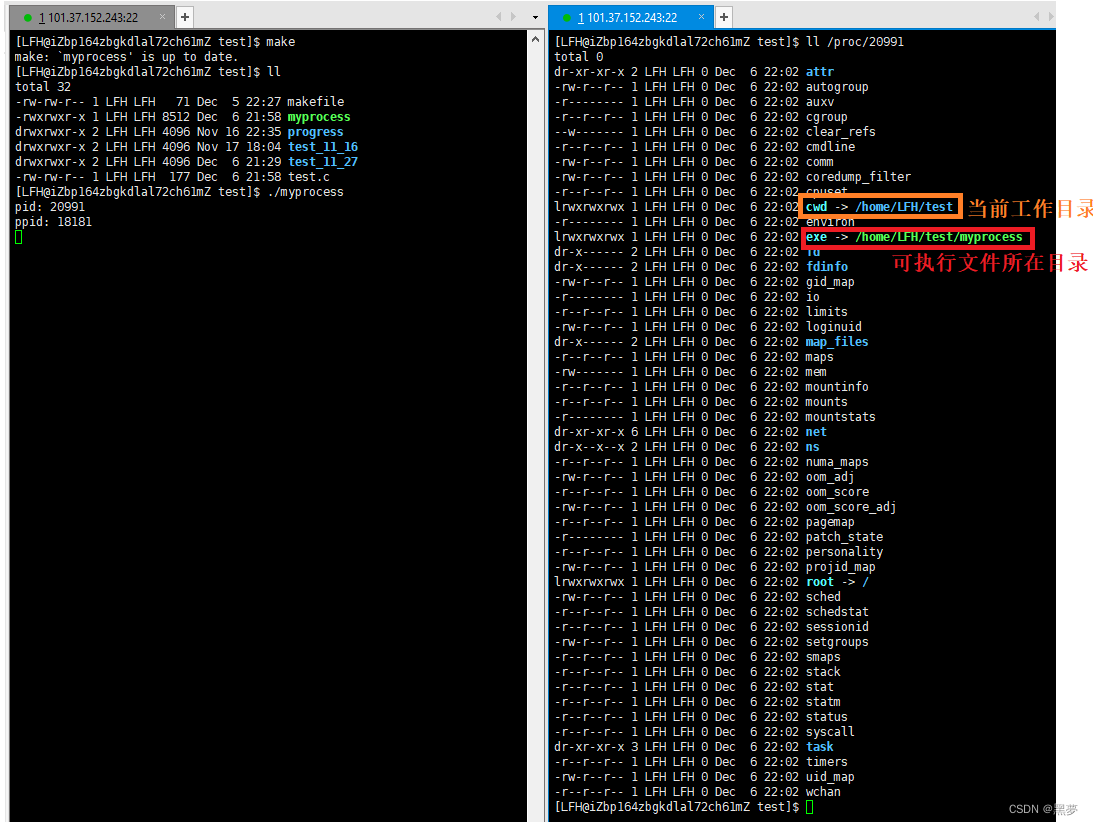The height and width of the screenshot is (825, 1093).
Task: Close the left pane session tab
Action: 162,17
